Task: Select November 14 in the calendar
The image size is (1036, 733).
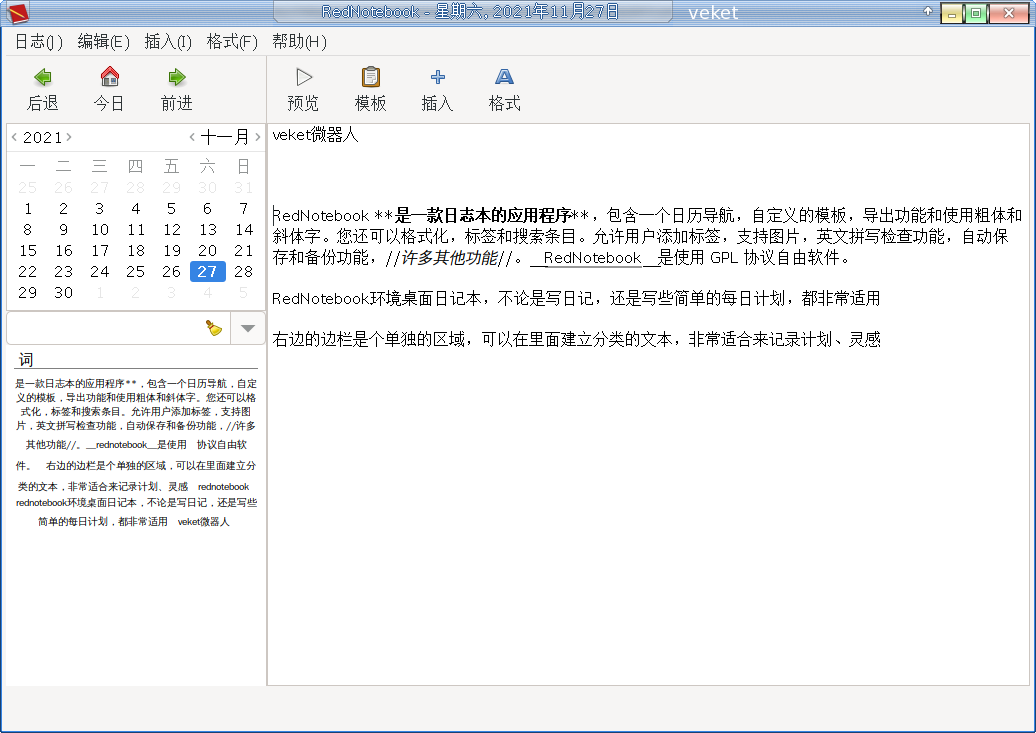Action: point(244,229)
